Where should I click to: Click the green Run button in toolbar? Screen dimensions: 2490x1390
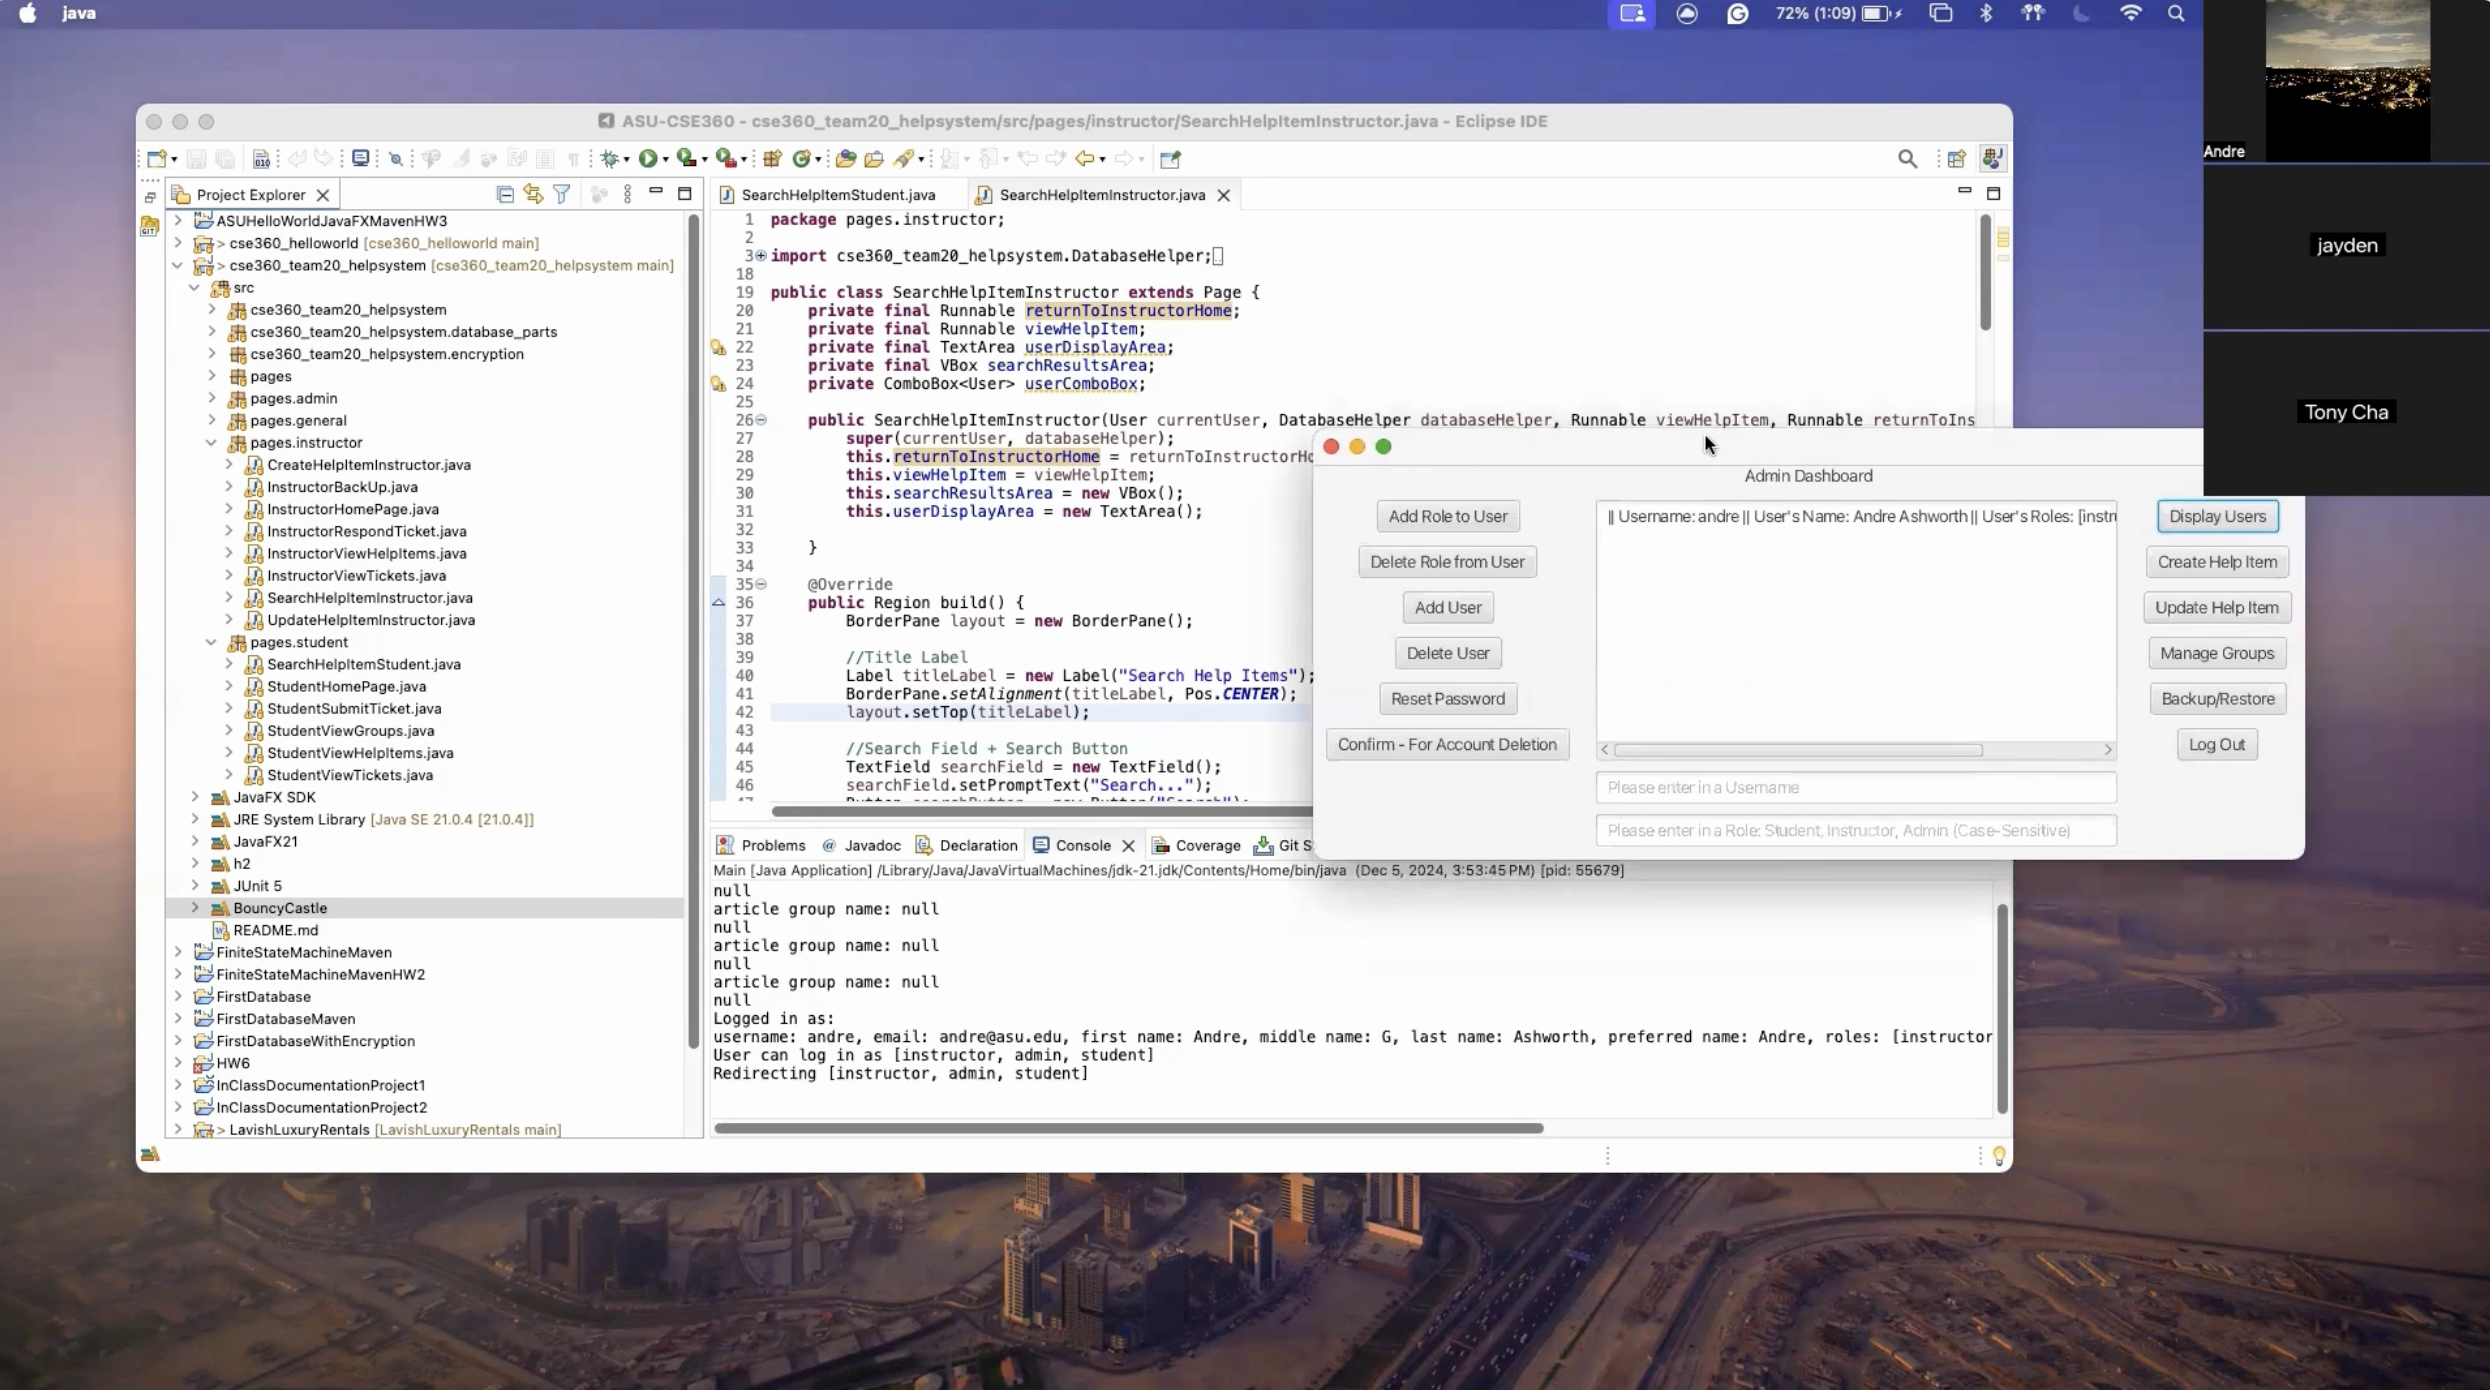pyautogui.click(x=648, y=159)
